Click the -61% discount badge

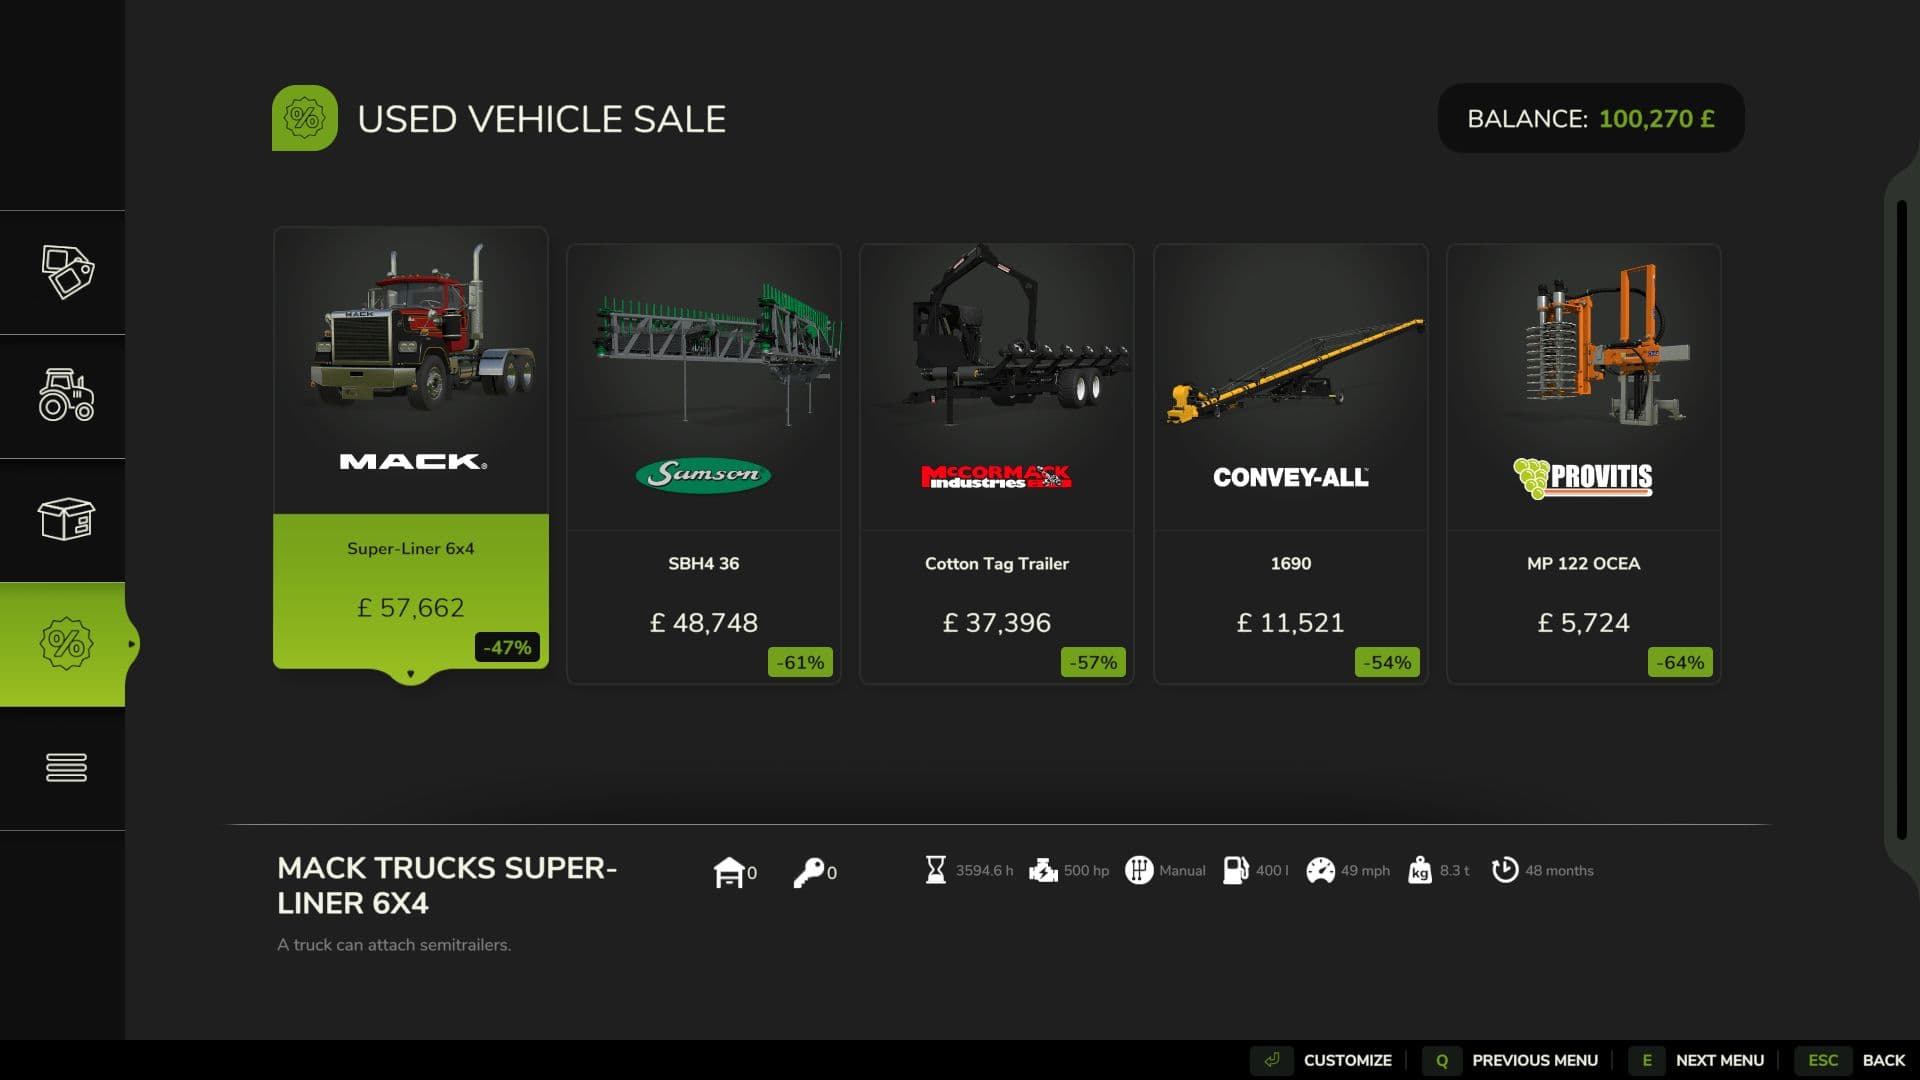pos(800,662)
